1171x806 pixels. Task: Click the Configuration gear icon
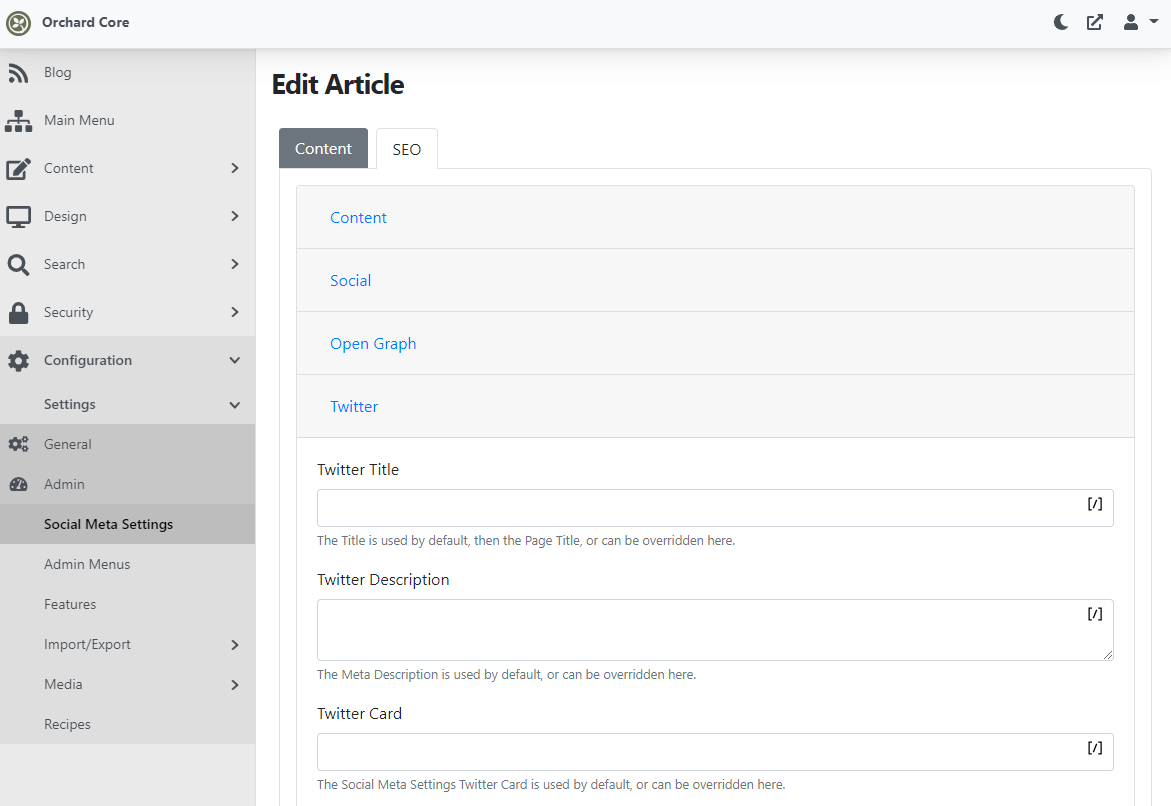[x=18, y=361]
